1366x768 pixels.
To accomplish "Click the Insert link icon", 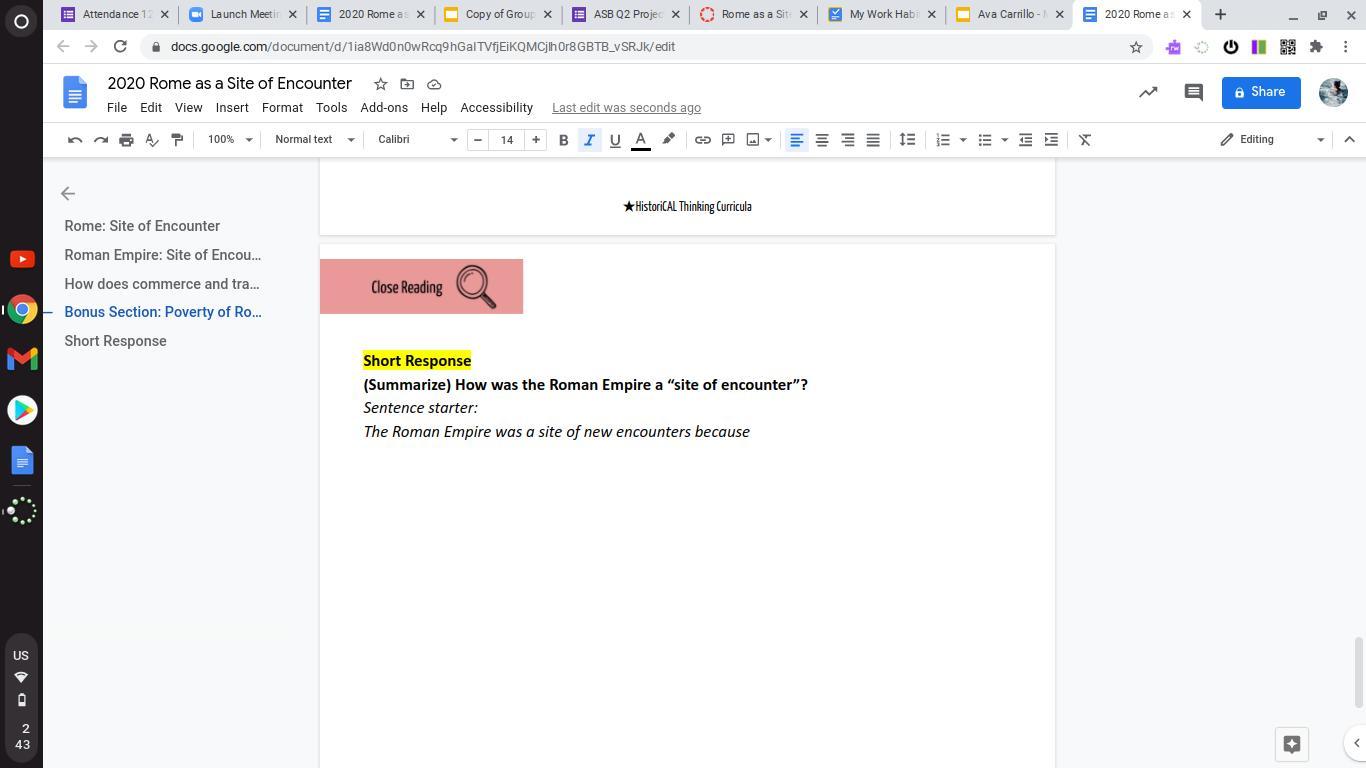I will (703, 140).
